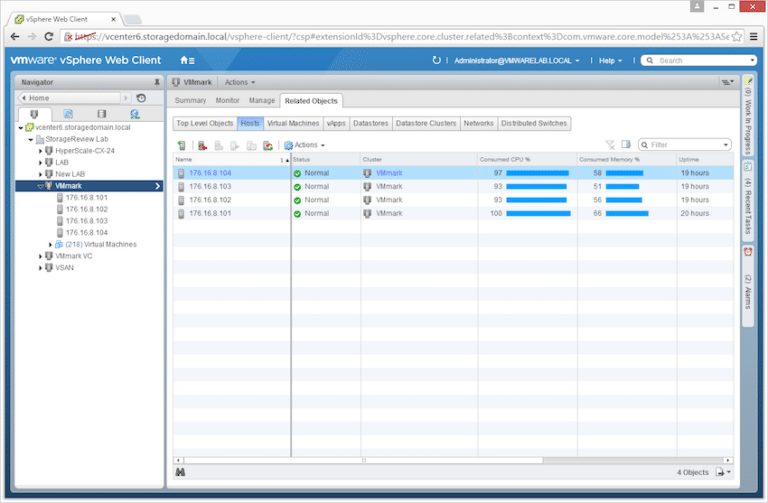Screen dimensions: 768x503
Task: Open the Alarms side panel
Action: pos(748,284)
